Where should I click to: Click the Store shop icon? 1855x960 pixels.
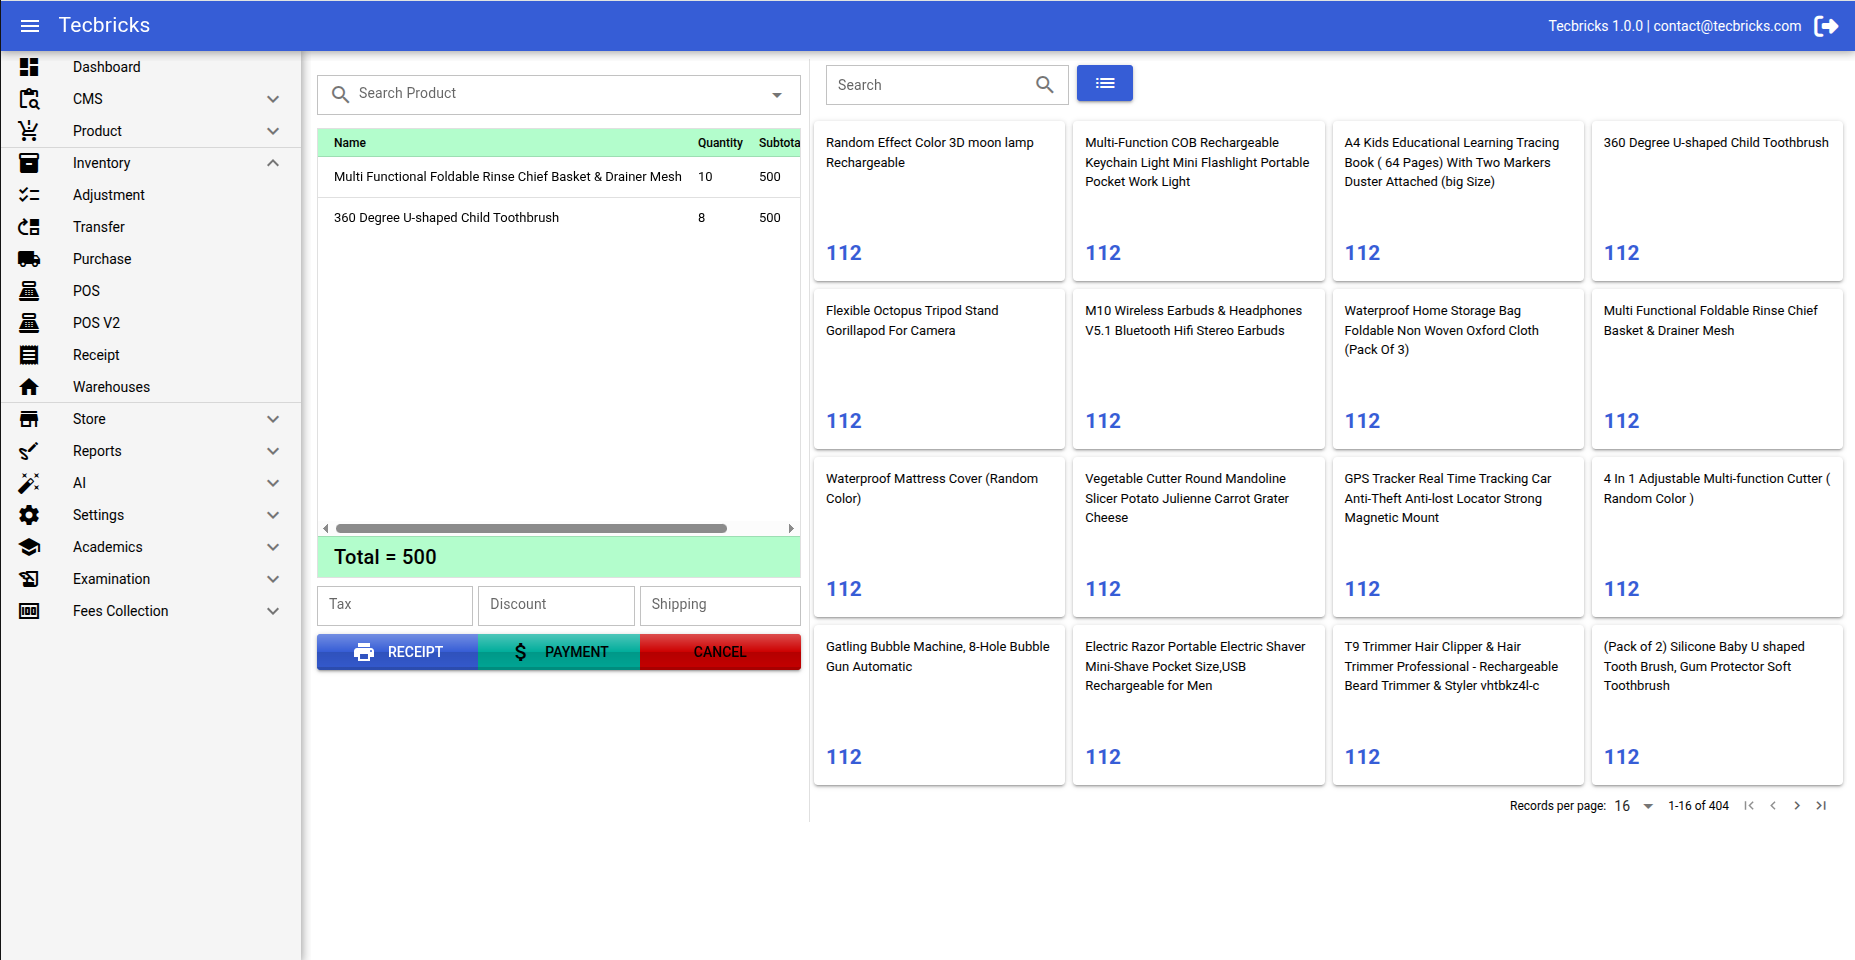tap(29, 419)
